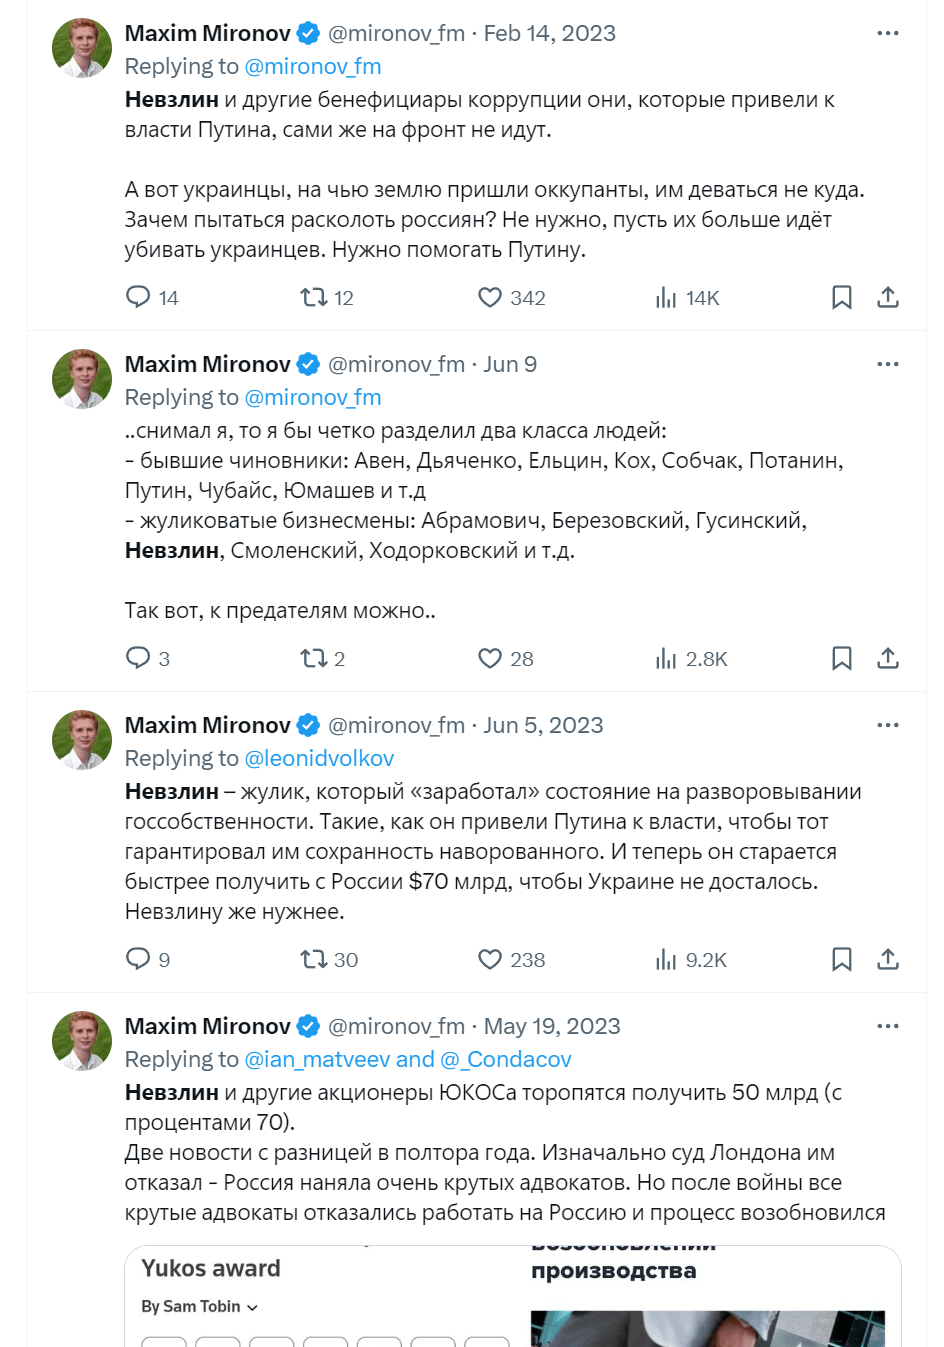Click Maxim Mironov's profile avatar on the Jun 9 tweet
Viewport: 944px width, 1347px height.
[x=81, y=379]
